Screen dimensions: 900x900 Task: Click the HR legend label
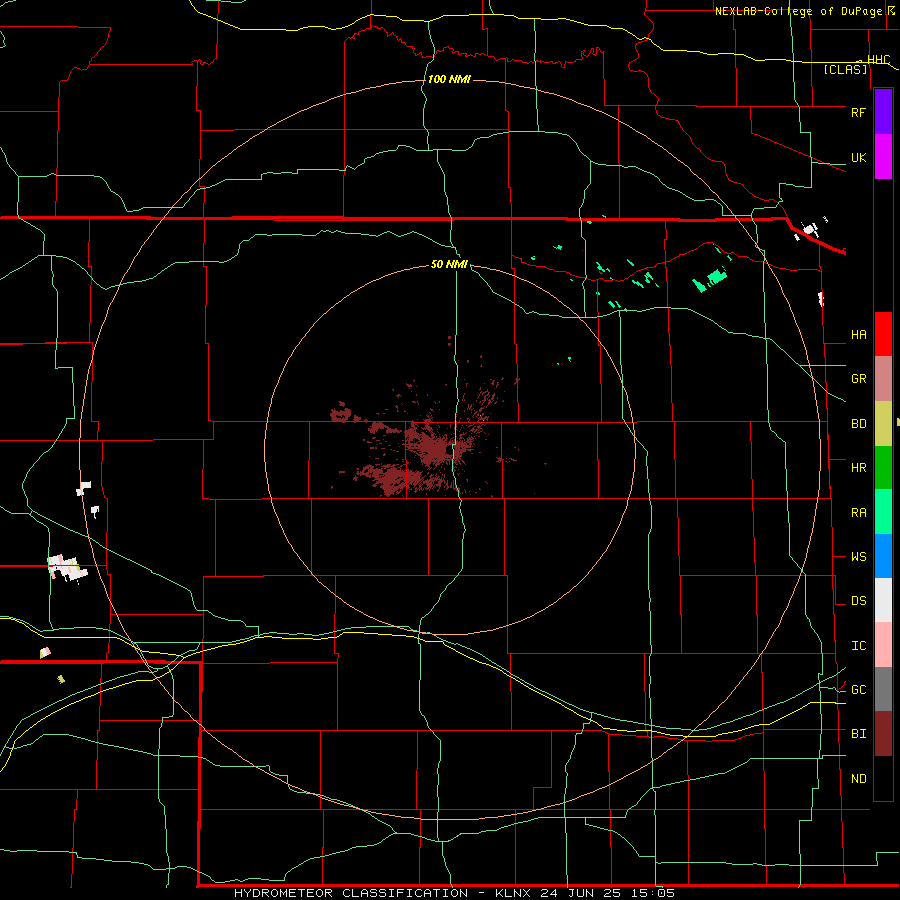pos(858,468)
